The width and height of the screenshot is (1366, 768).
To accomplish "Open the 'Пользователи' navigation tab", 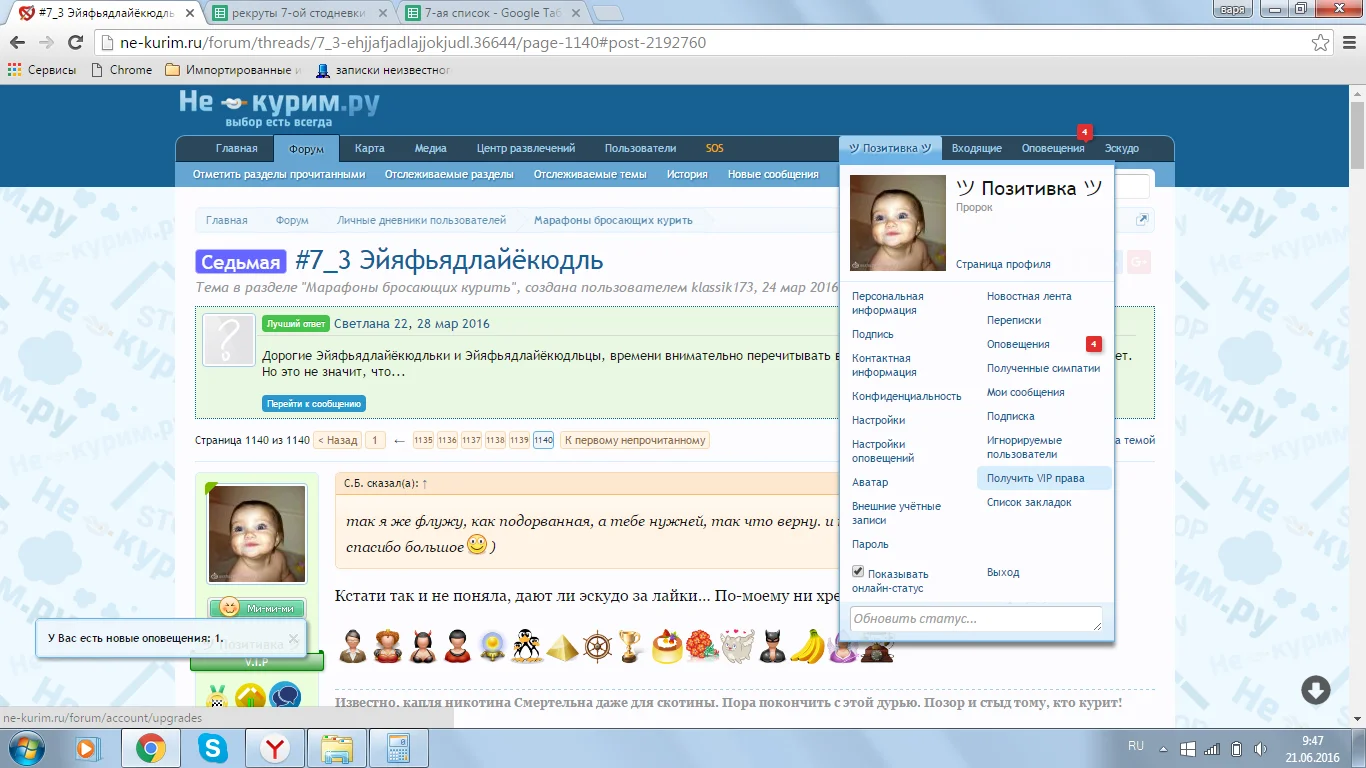I will 641,148.
